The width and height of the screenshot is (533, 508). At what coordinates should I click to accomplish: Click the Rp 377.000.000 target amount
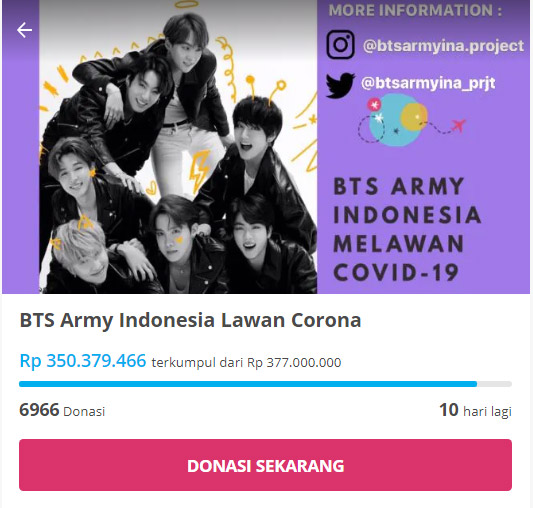(294, 363)
